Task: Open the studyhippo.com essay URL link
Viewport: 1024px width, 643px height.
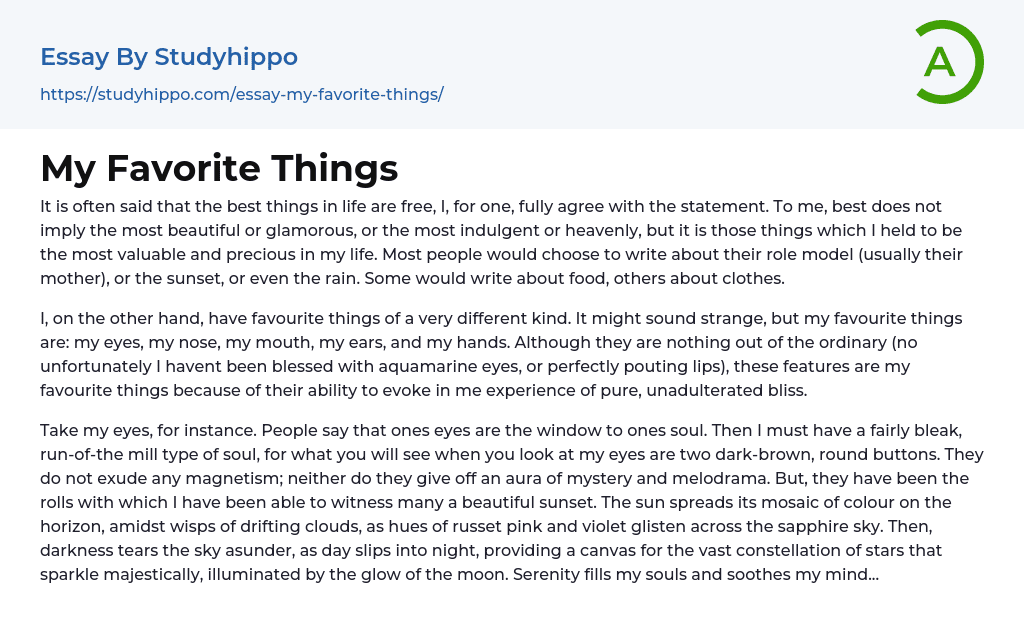Action: [241, 95]
